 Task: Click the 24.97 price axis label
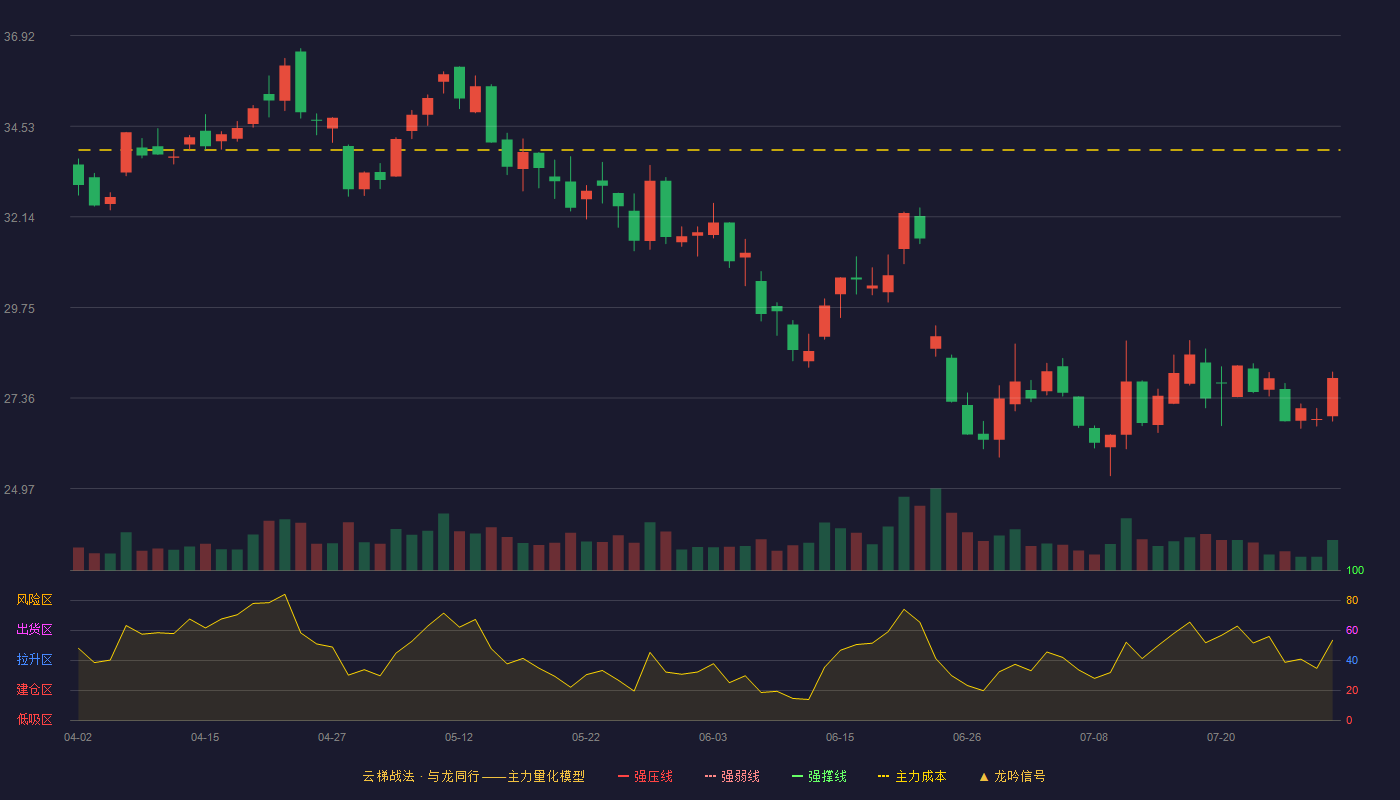point(19,490)
